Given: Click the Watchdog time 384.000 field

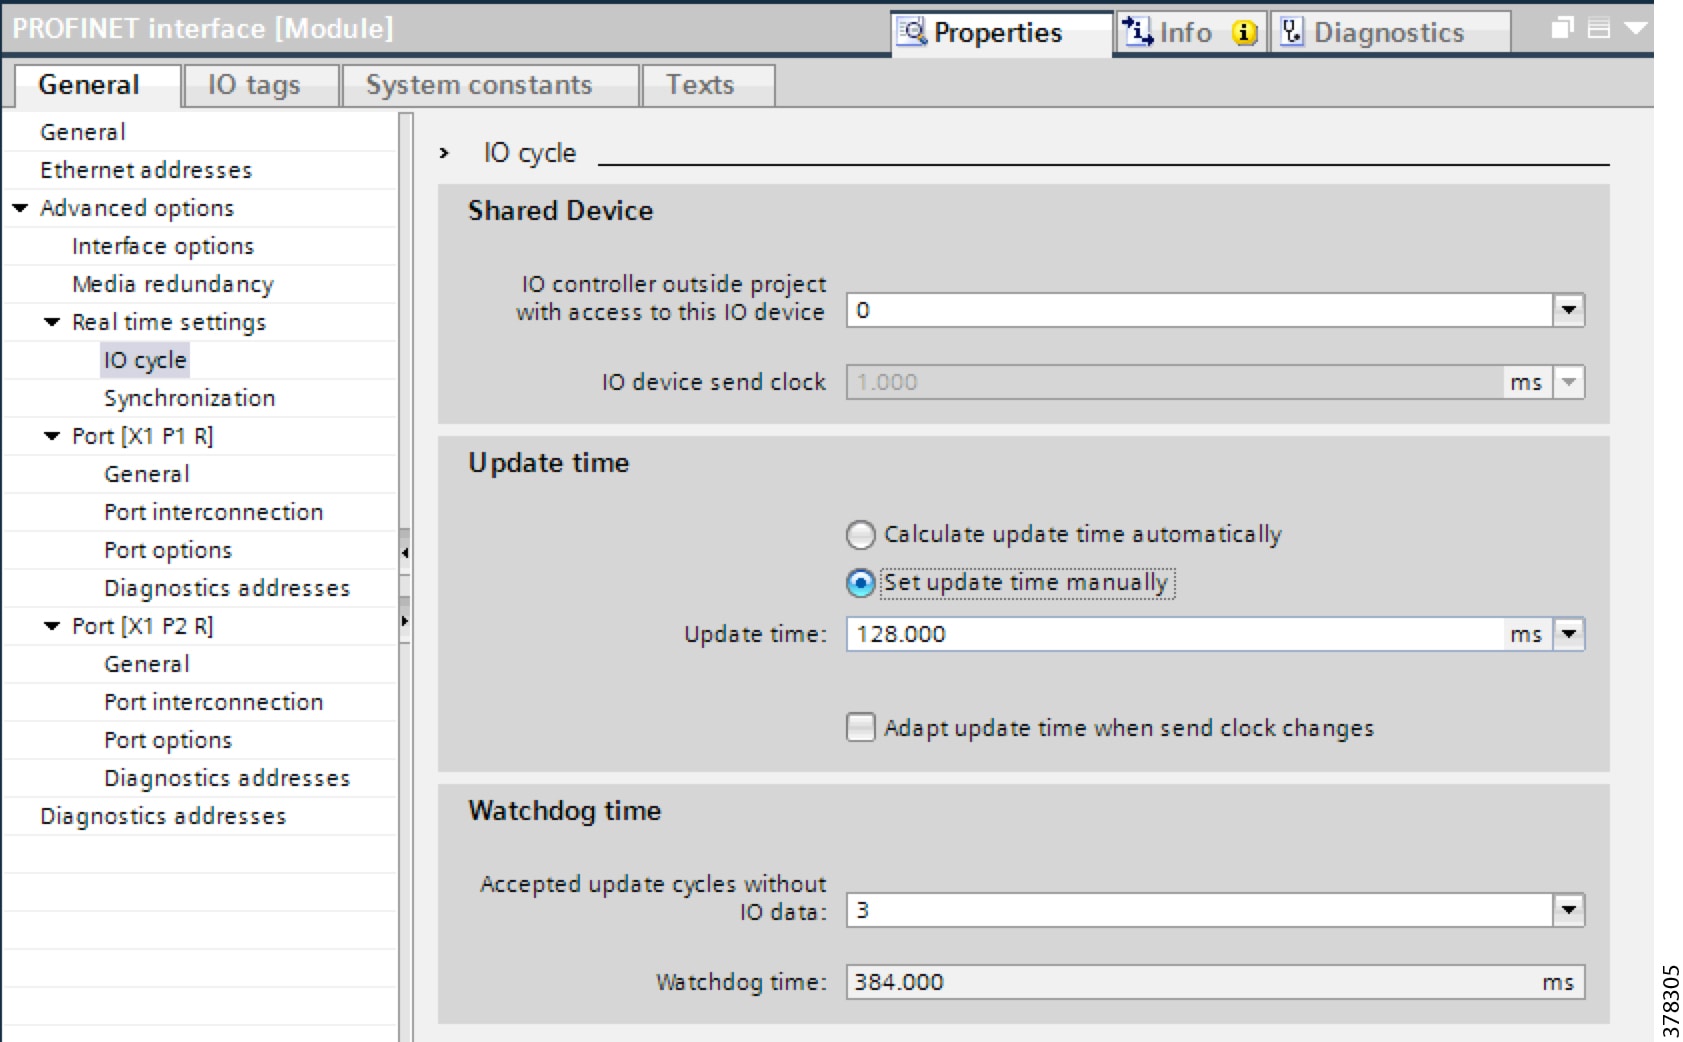Looking at the screenshot, I should click(1215, 982).
